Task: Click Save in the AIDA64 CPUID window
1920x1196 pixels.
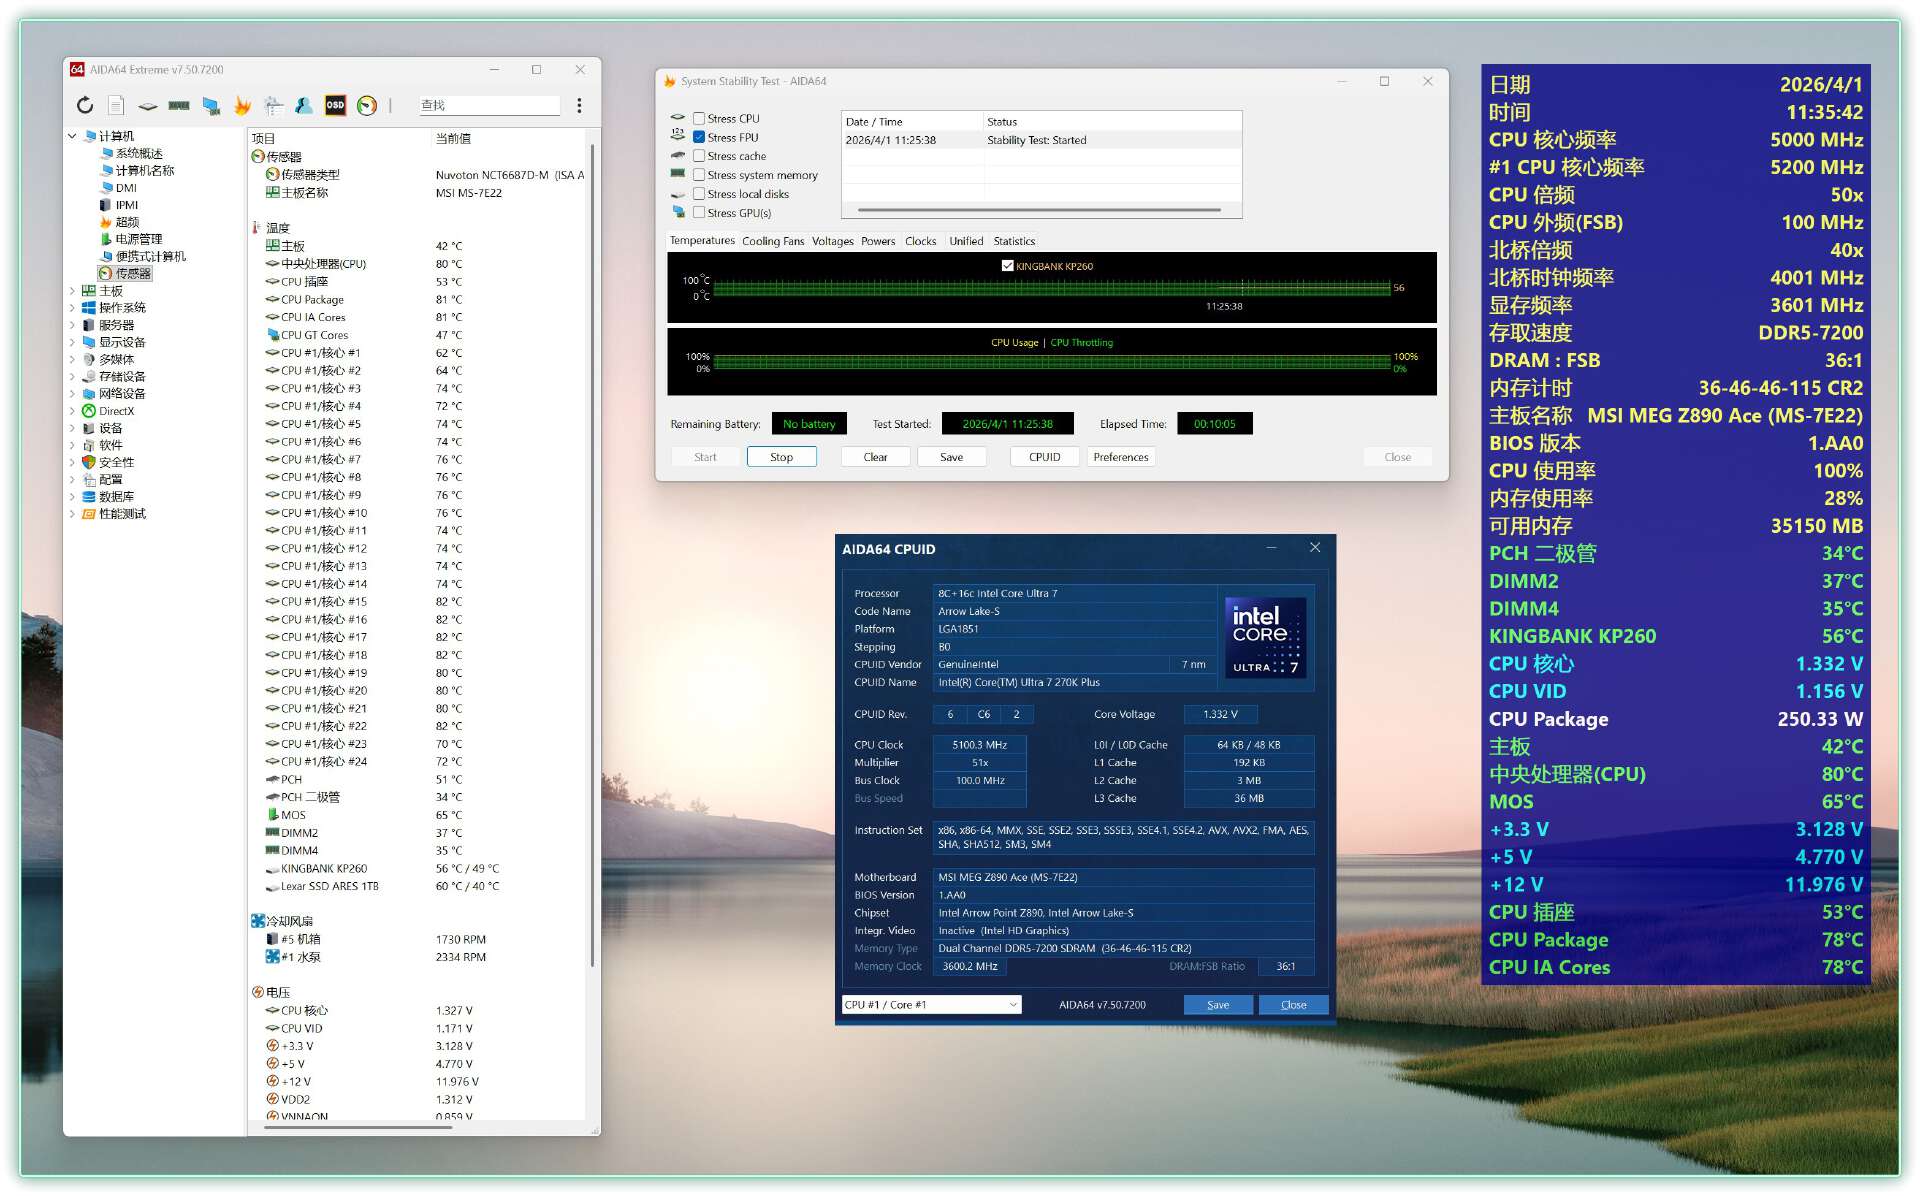Action: tap(1217, 1004)
